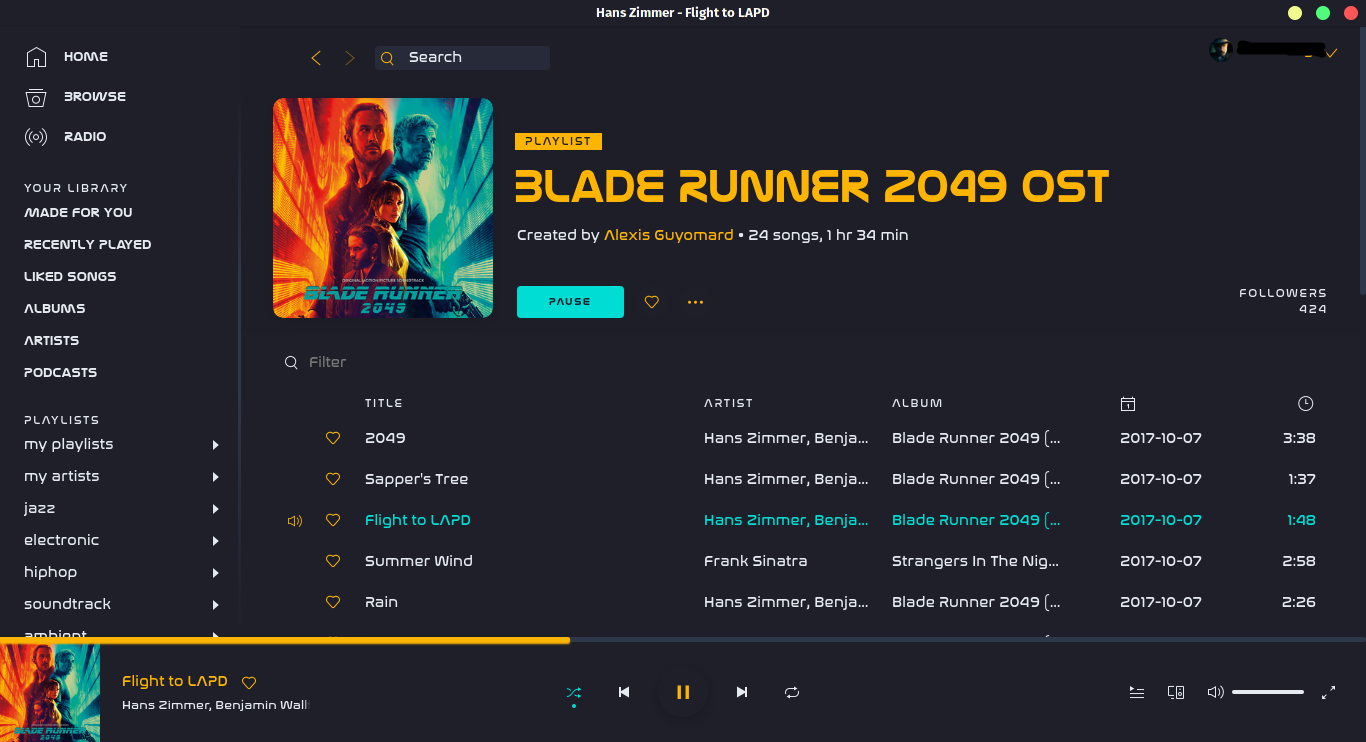Expand the my artists folder
The image size is (1366, 742).
point(216,477)
